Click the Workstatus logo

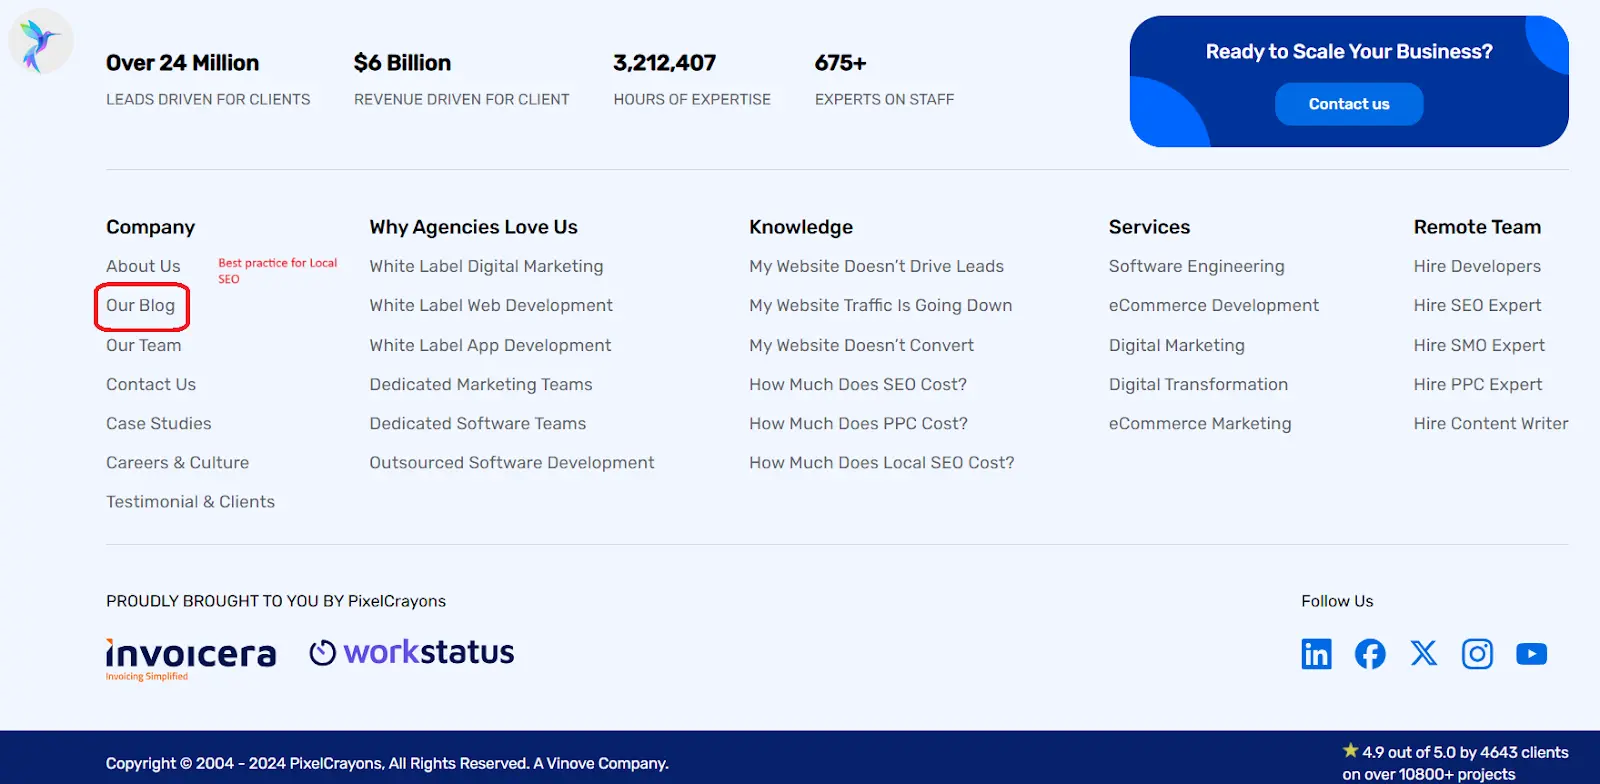(412, 653)
